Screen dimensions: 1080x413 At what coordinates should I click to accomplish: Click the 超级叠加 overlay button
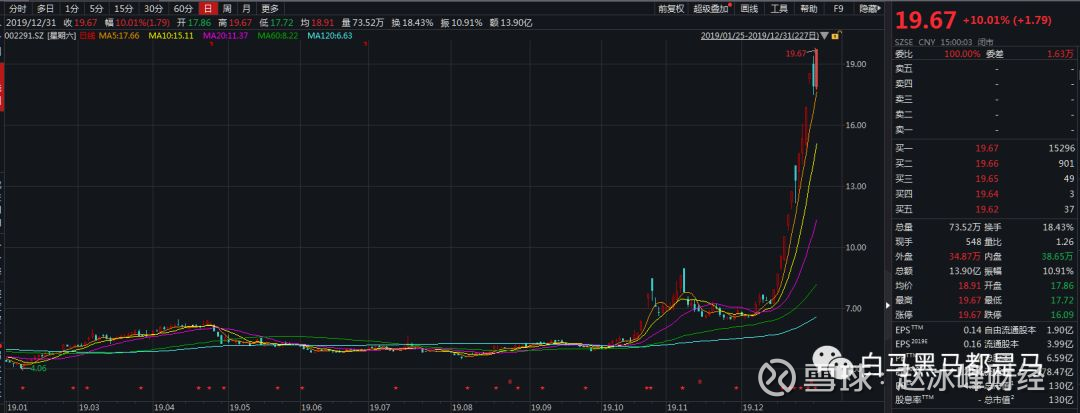[x=712, y=9]
